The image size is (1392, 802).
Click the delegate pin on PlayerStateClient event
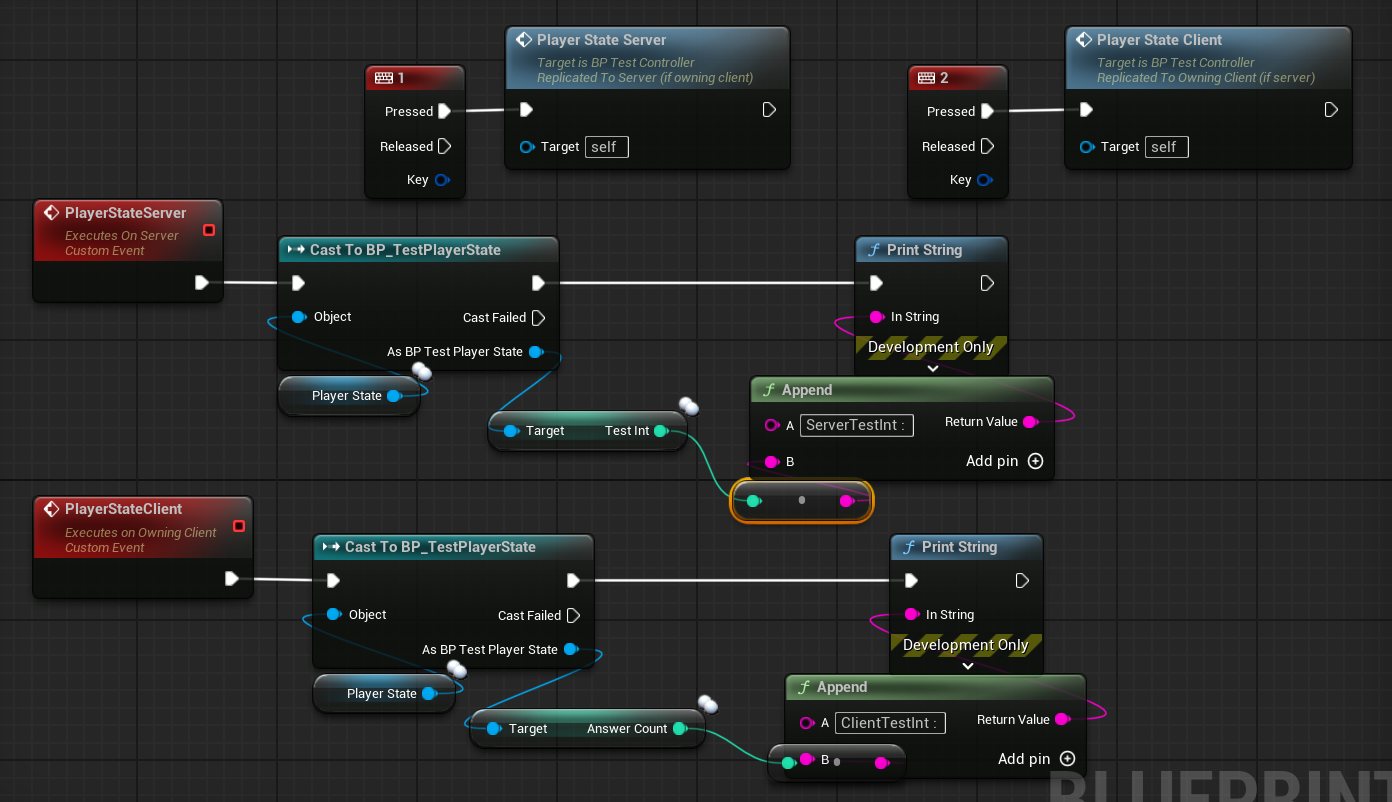[x=239, y=526]
